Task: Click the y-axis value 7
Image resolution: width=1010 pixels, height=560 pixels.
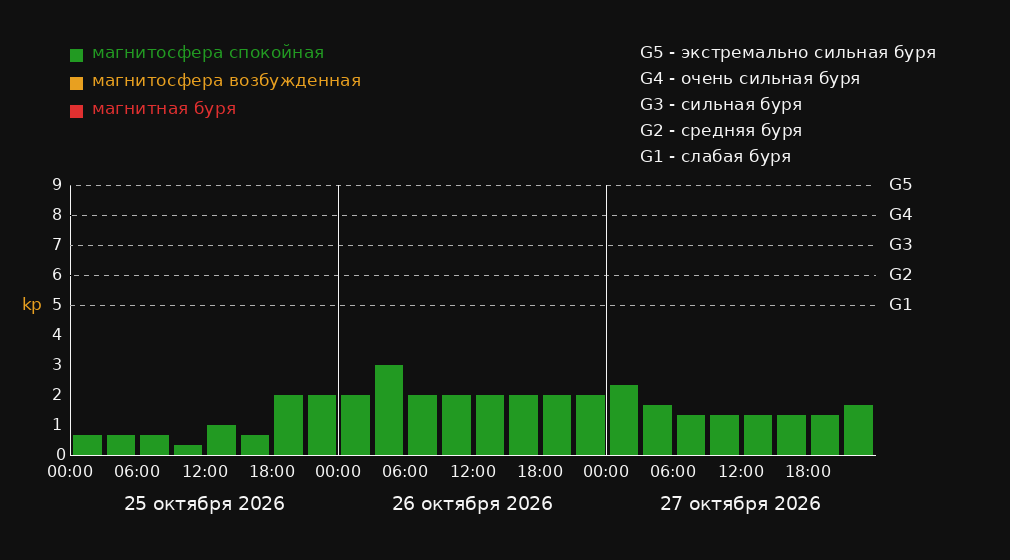Action: tap(57, 245)
